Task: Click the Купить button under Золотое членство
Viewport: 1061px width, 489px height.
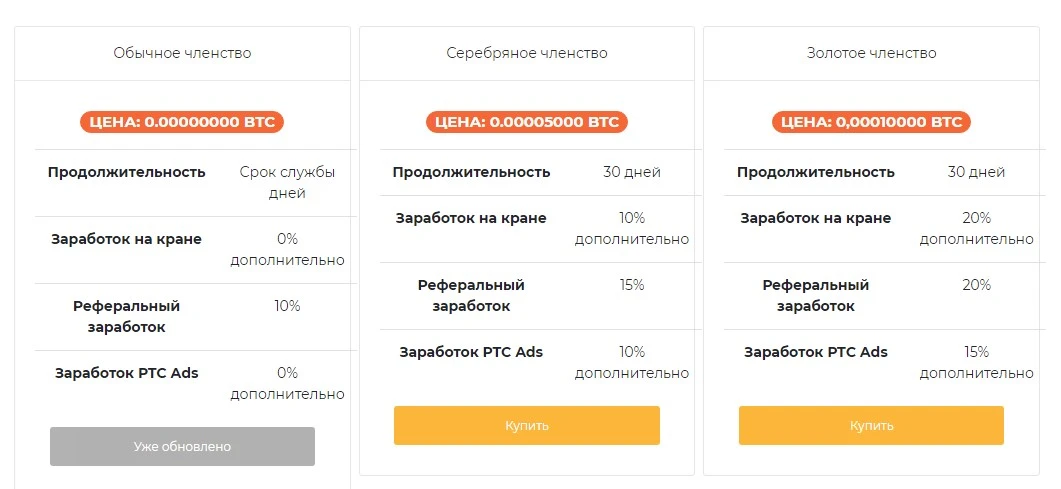Action: tap(872, 425)
